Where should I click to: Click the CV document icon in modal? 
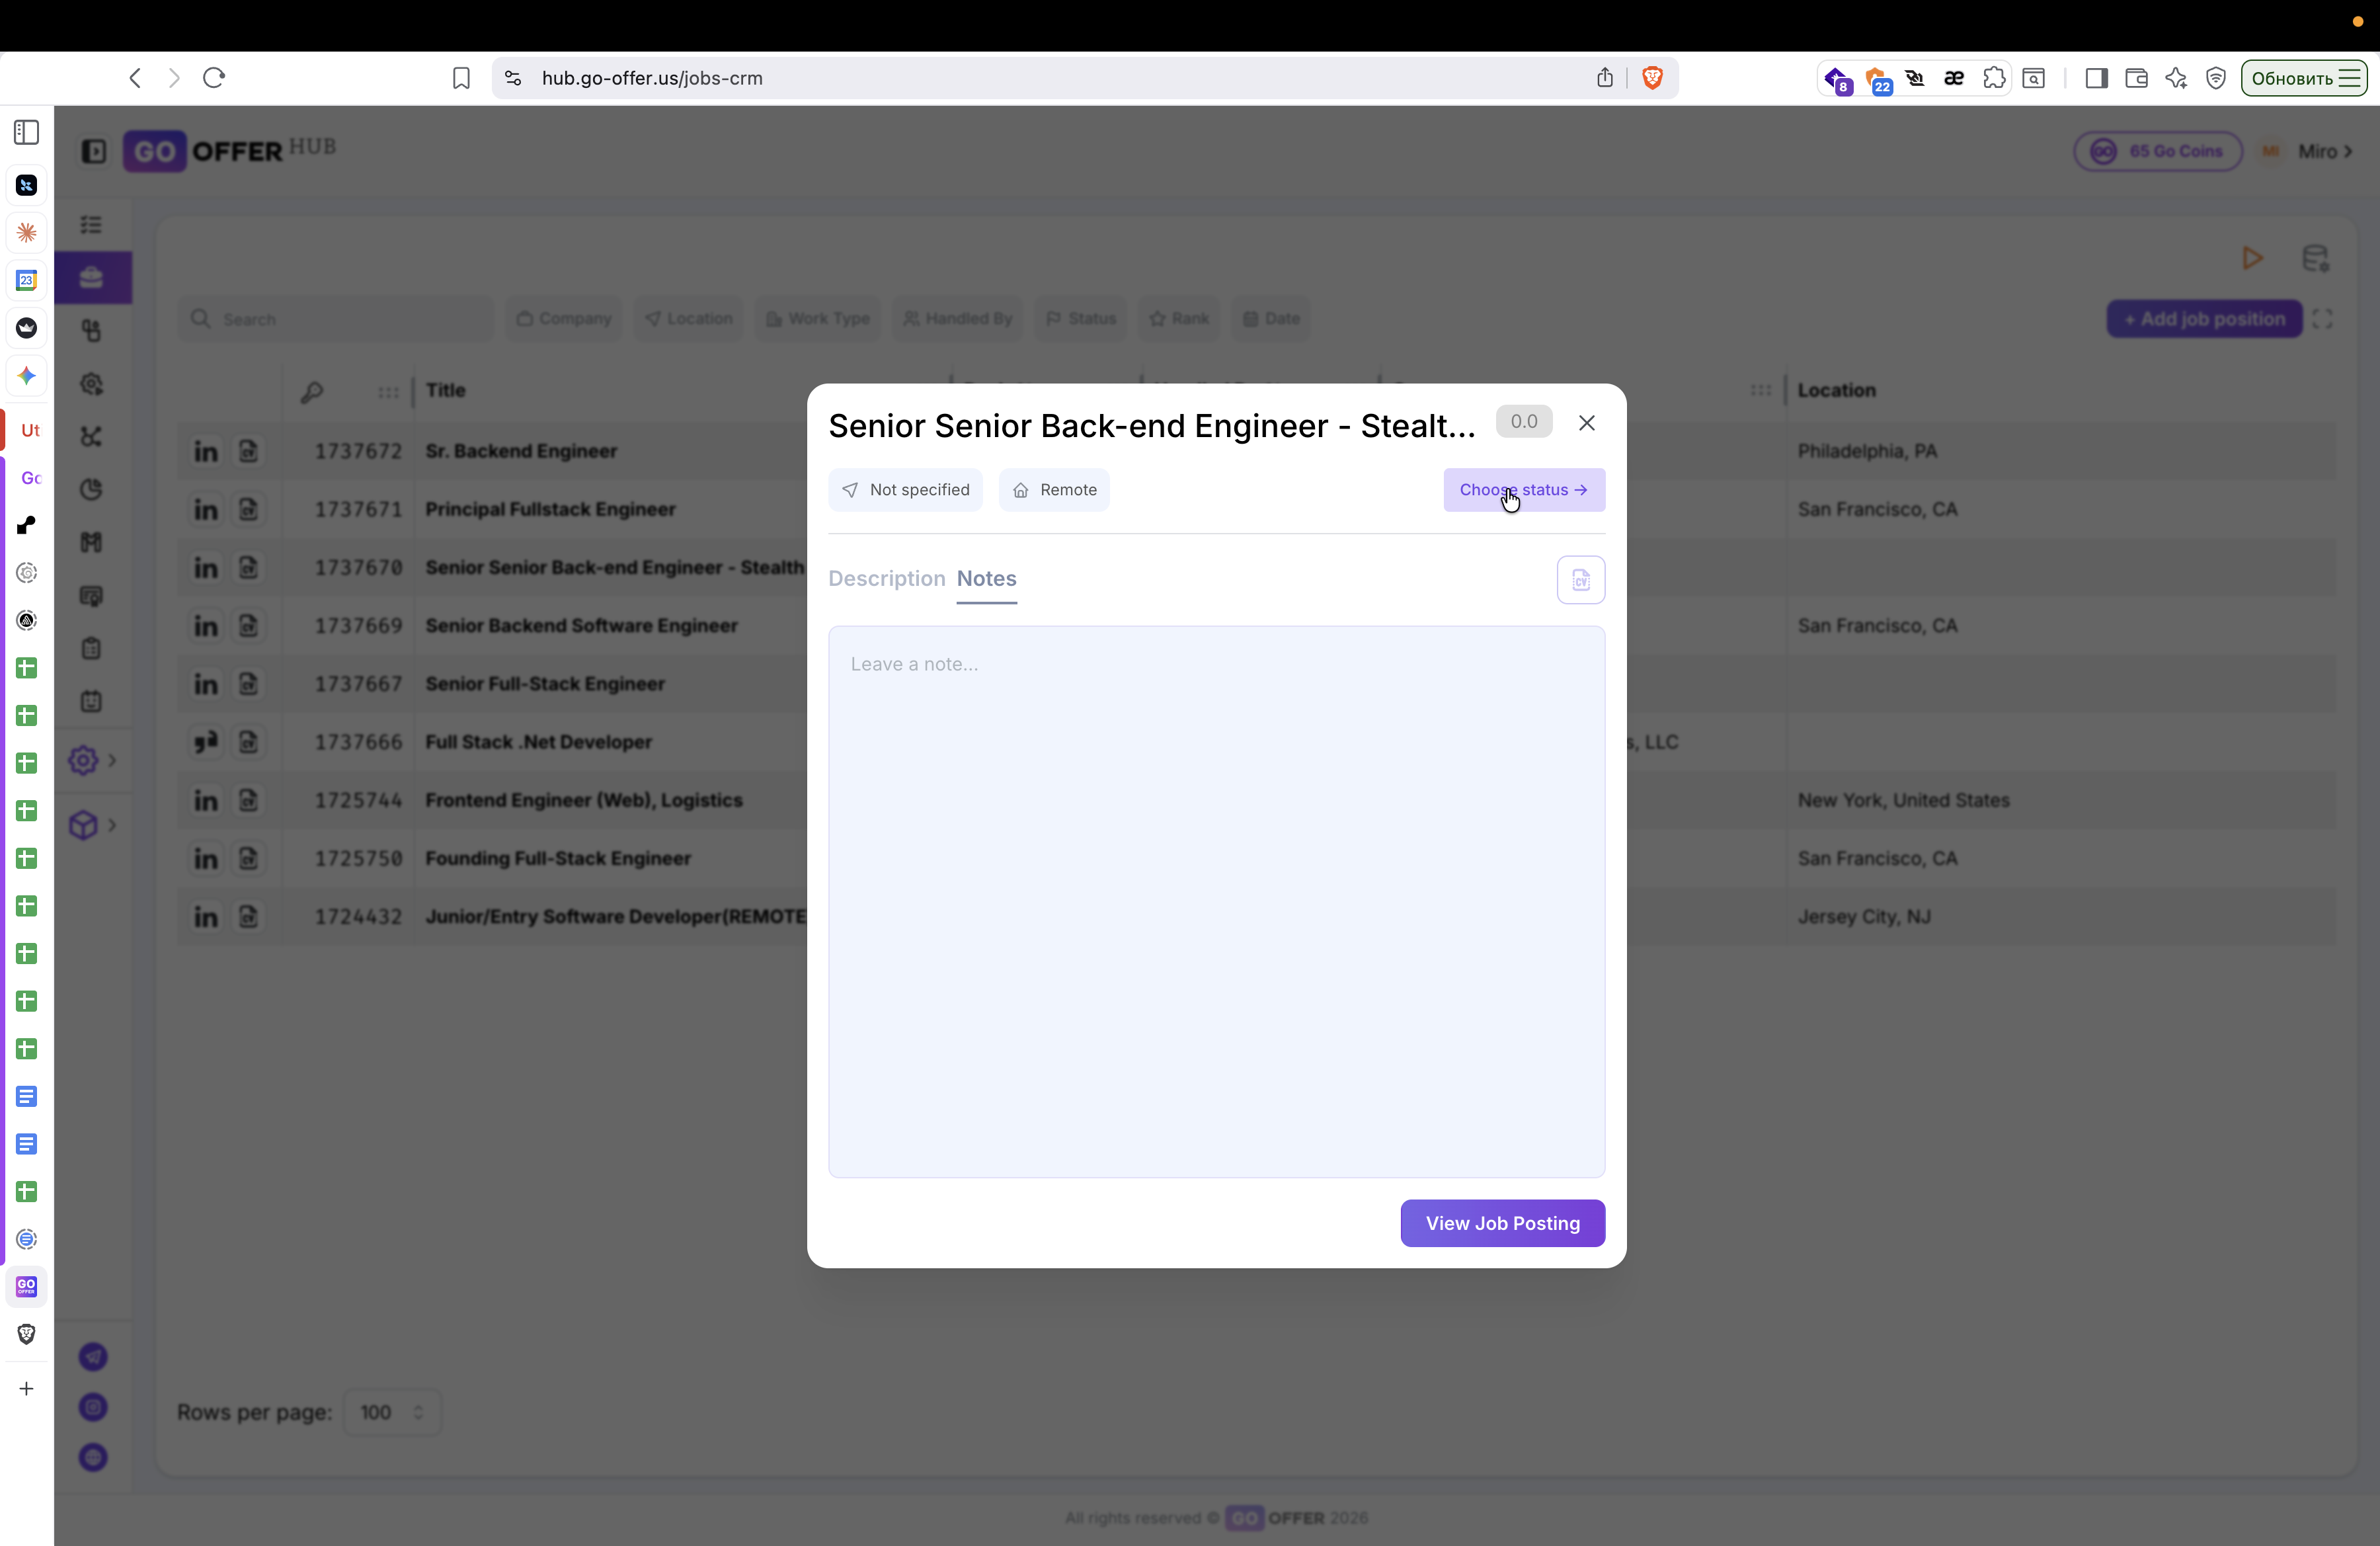click(1580, 580)
